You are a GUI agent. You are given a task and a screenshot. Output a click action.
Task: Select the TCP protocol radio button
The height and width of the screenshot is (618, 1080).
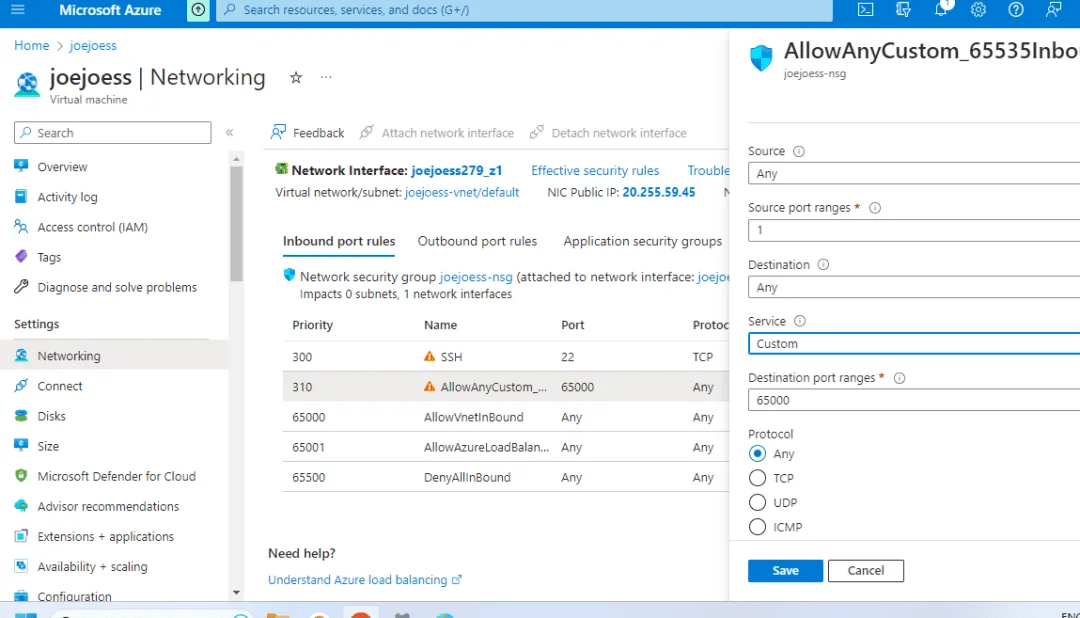[x=757, y=477]
